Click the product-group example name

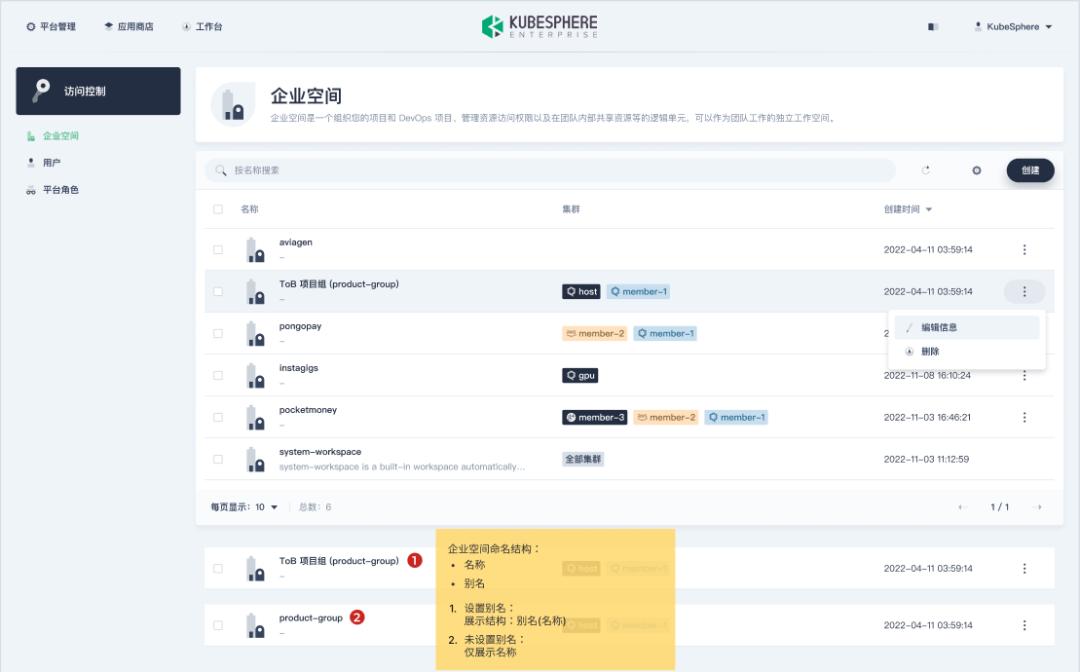click(x=311, y=618)
